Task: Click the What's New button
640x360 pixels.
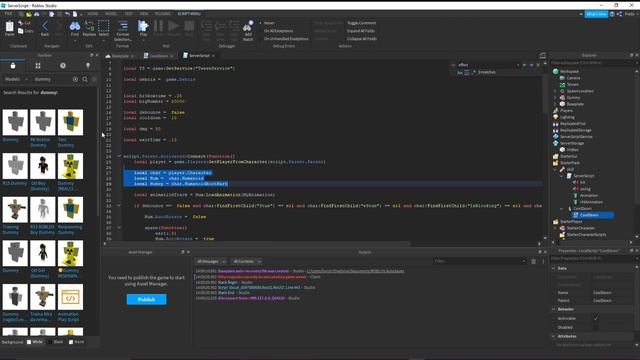Action: coord(596,14)
